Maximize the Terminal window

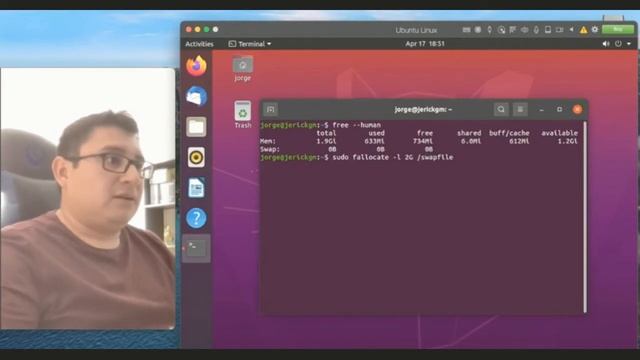tap(559, 109)
